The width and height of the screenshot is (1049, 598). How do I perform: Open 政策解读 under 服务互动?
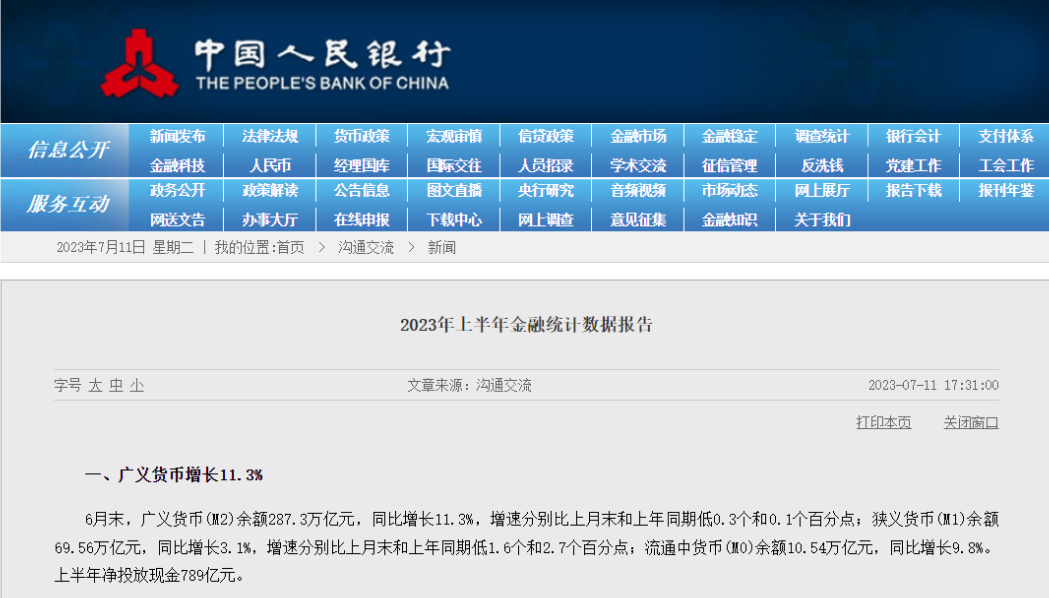[270, 191]
